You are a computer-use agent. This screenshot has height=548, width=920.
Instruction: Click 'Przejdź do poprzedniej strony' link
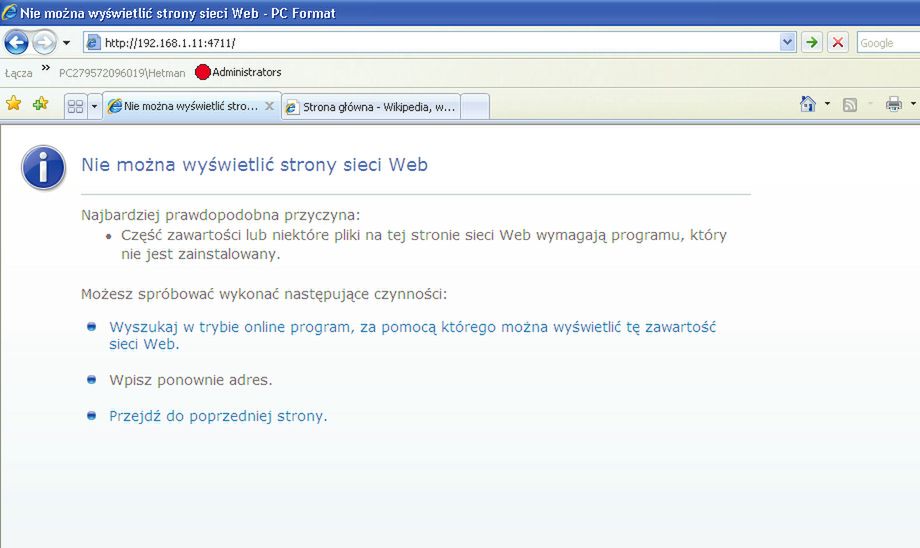218,416
